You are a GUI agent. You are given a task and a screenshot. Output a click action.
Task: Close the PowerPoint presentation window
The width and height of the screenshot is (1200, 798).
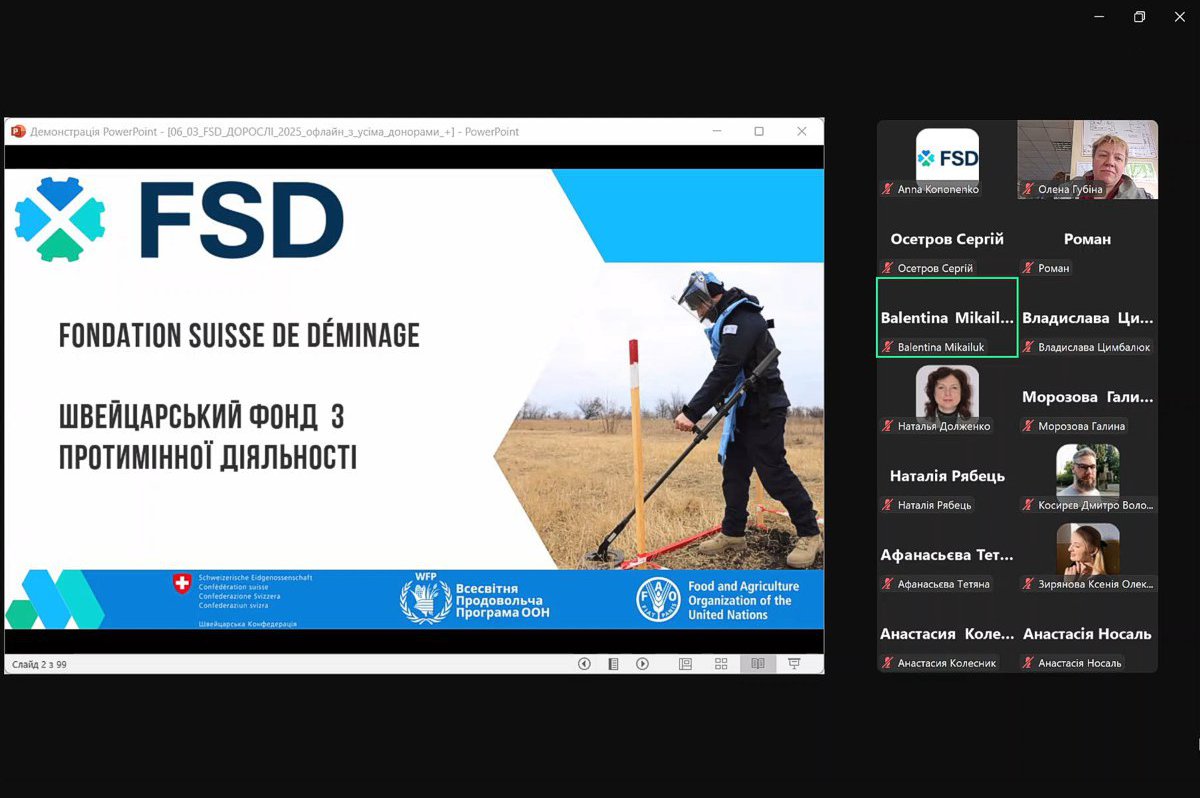[x=802, y=131]
